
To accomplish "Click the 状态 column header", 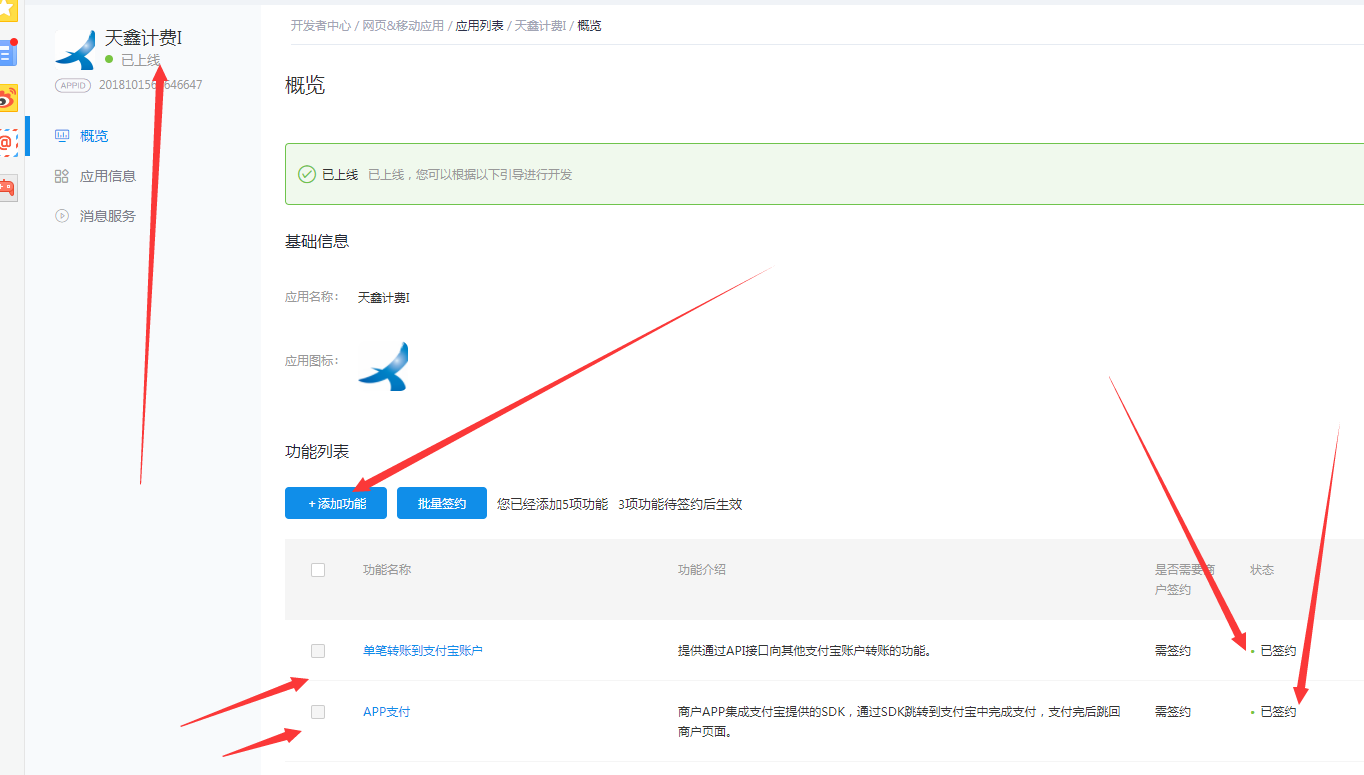I will coord(1262,570).
